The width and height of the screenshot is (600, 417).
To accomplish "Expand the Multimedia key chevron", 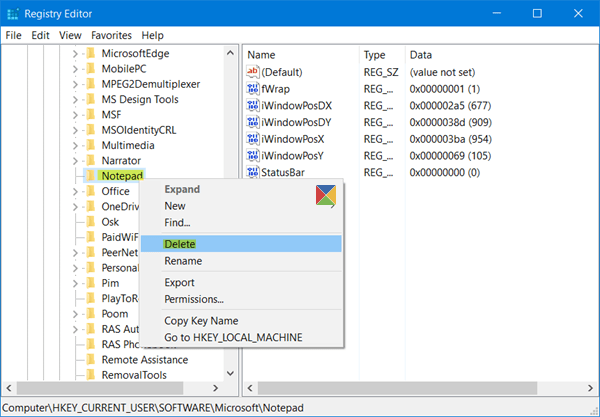I will point(75,146).
